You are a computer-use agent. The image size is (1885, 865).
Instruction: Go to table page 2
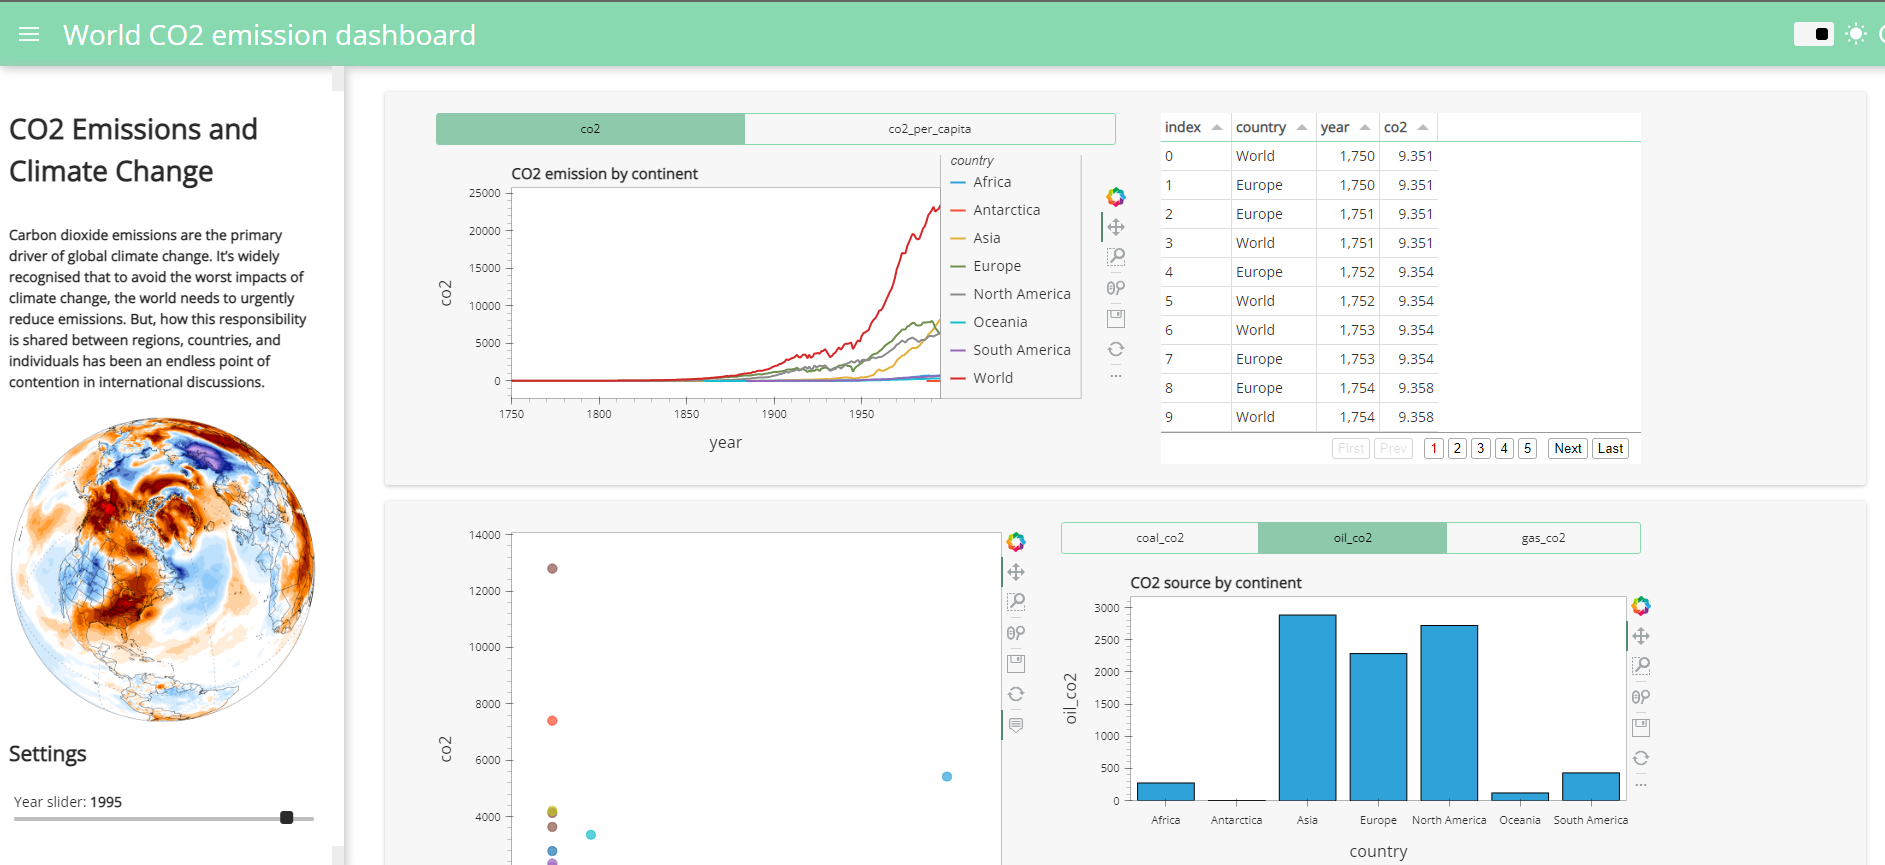click(1457, 448)
